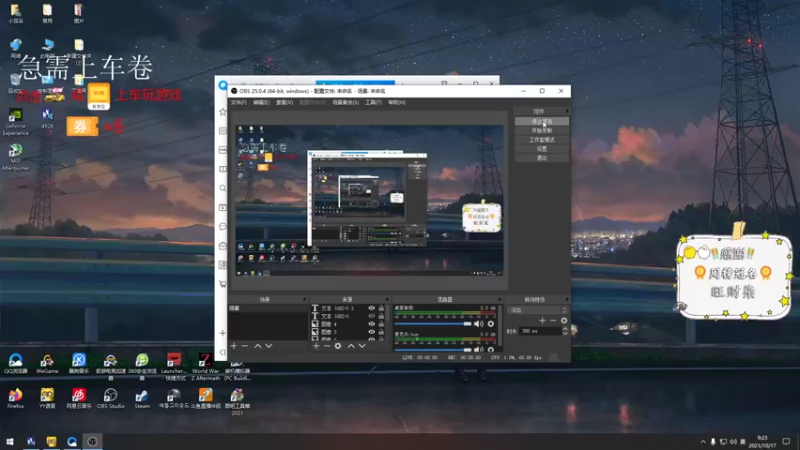
Task: Open source properties gear in Sources panel
Action: click(338, 346)
